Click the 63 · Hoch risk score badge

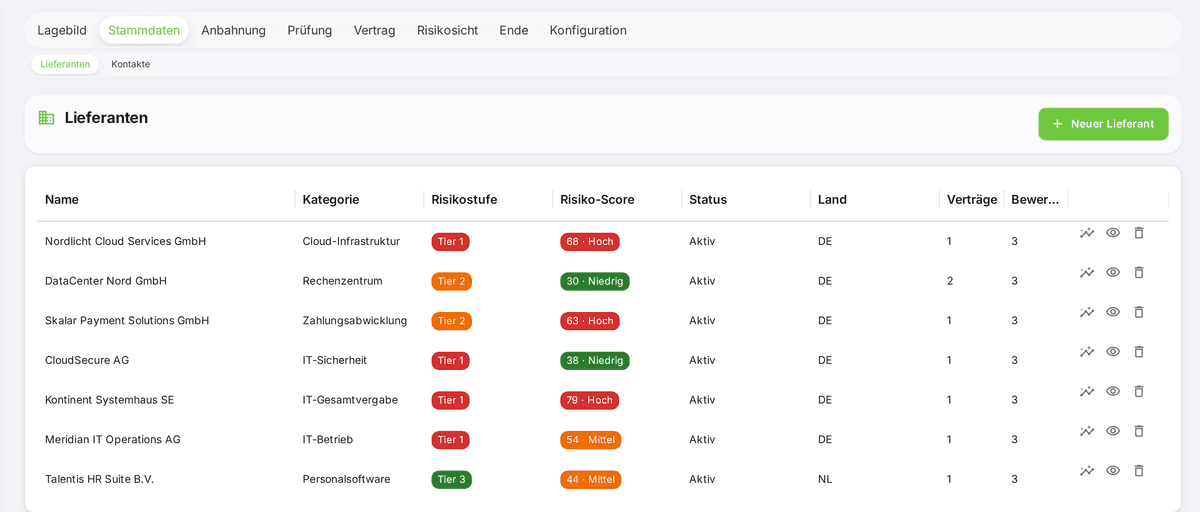point(590,321)
